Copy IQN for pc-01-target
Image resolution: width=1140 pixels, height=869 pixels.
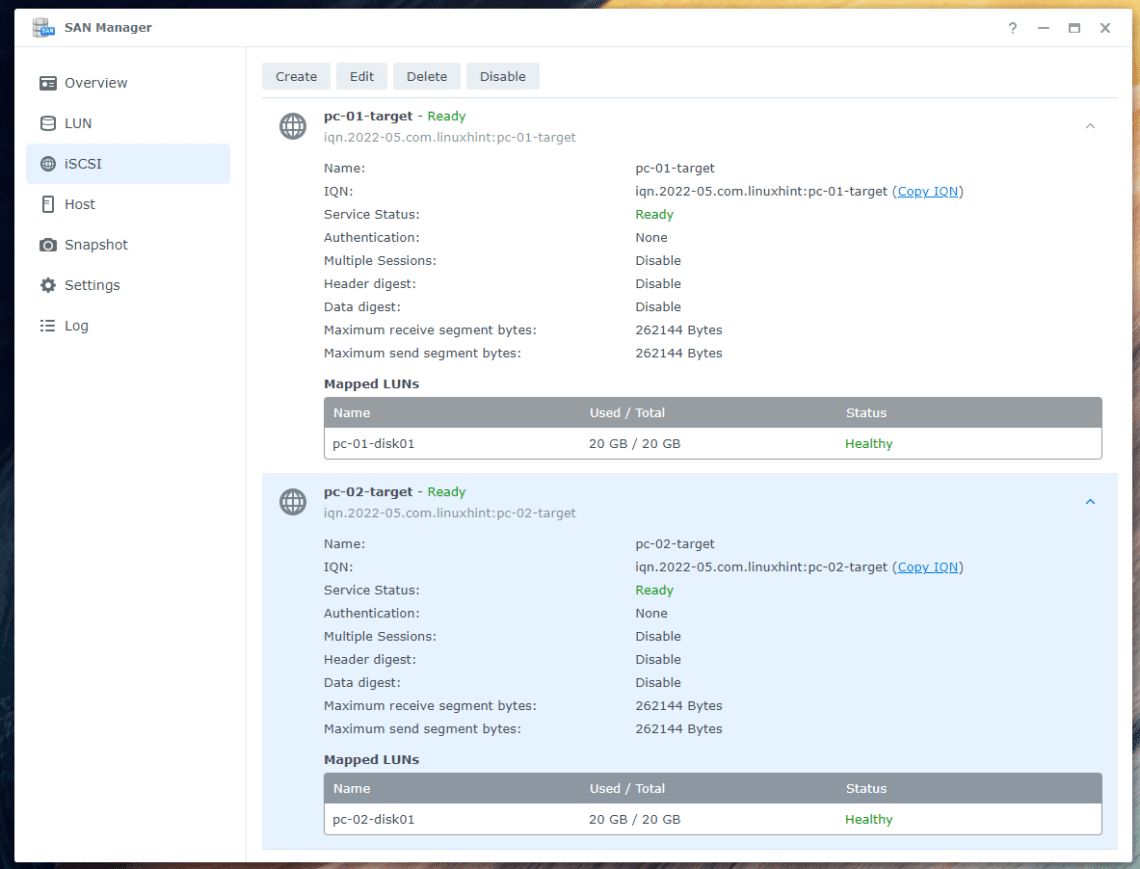[x=928, y=191]
